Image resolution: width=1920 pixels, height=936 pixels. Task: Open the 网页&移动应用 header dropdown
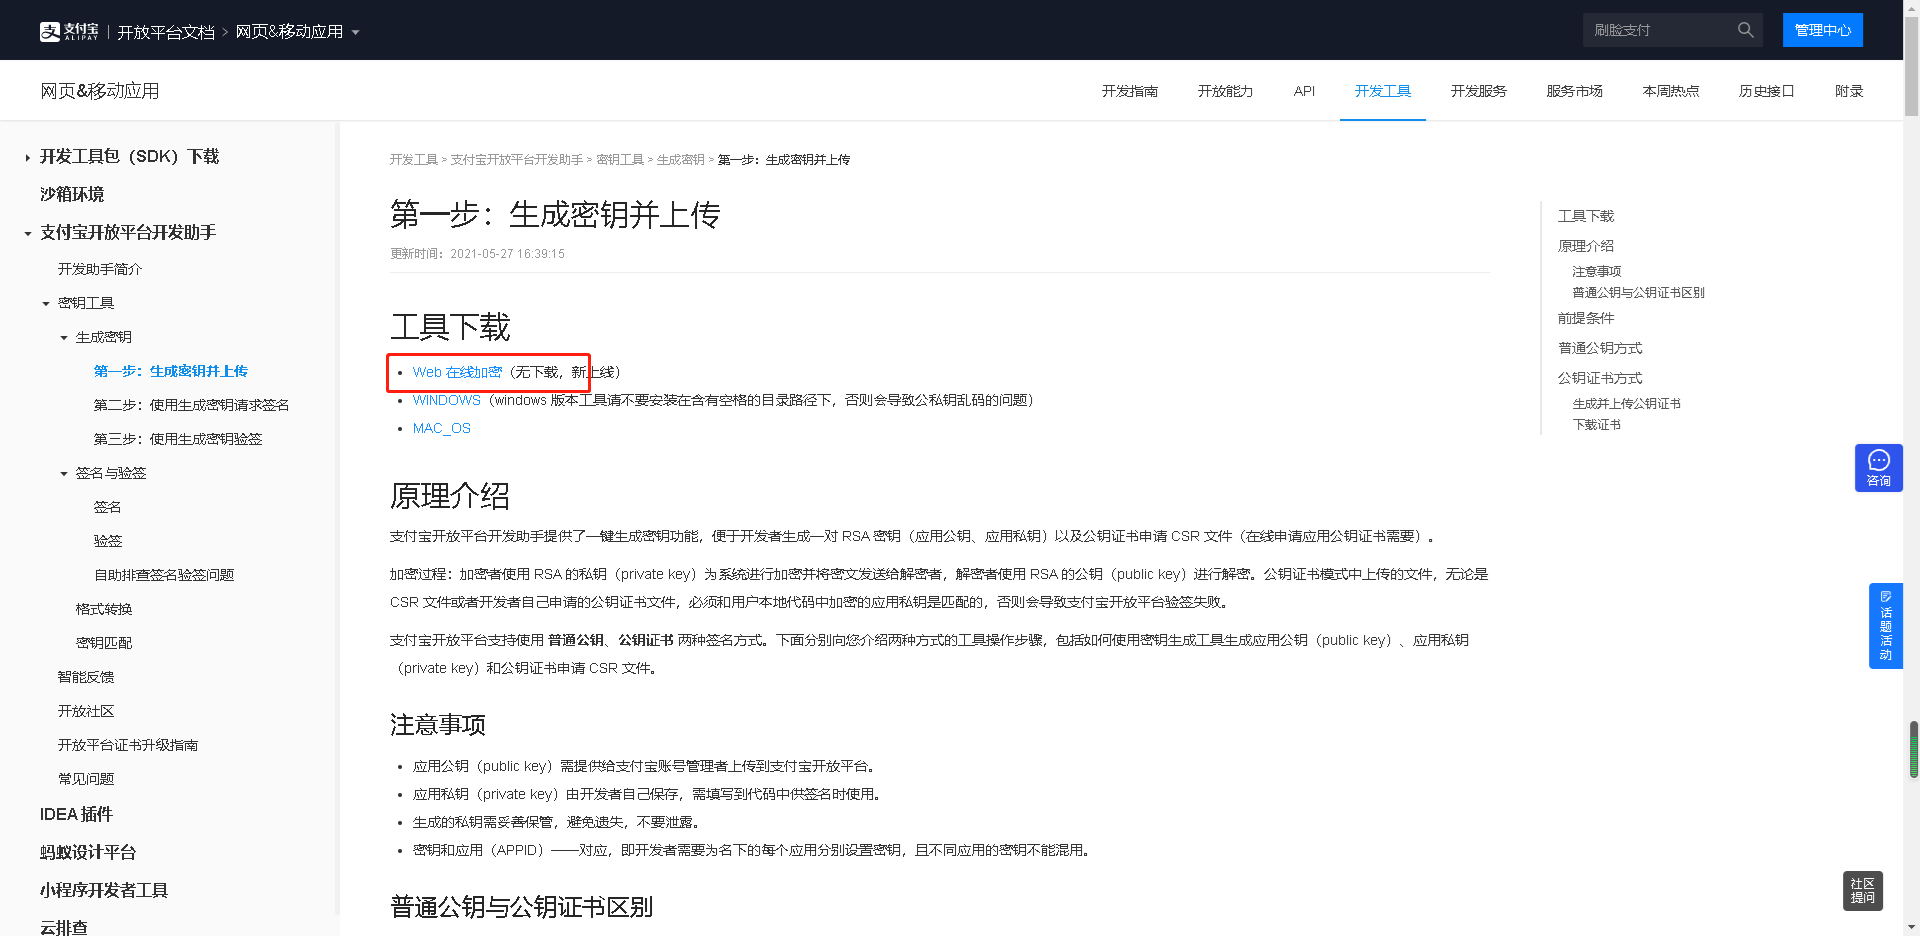[297, 32]
